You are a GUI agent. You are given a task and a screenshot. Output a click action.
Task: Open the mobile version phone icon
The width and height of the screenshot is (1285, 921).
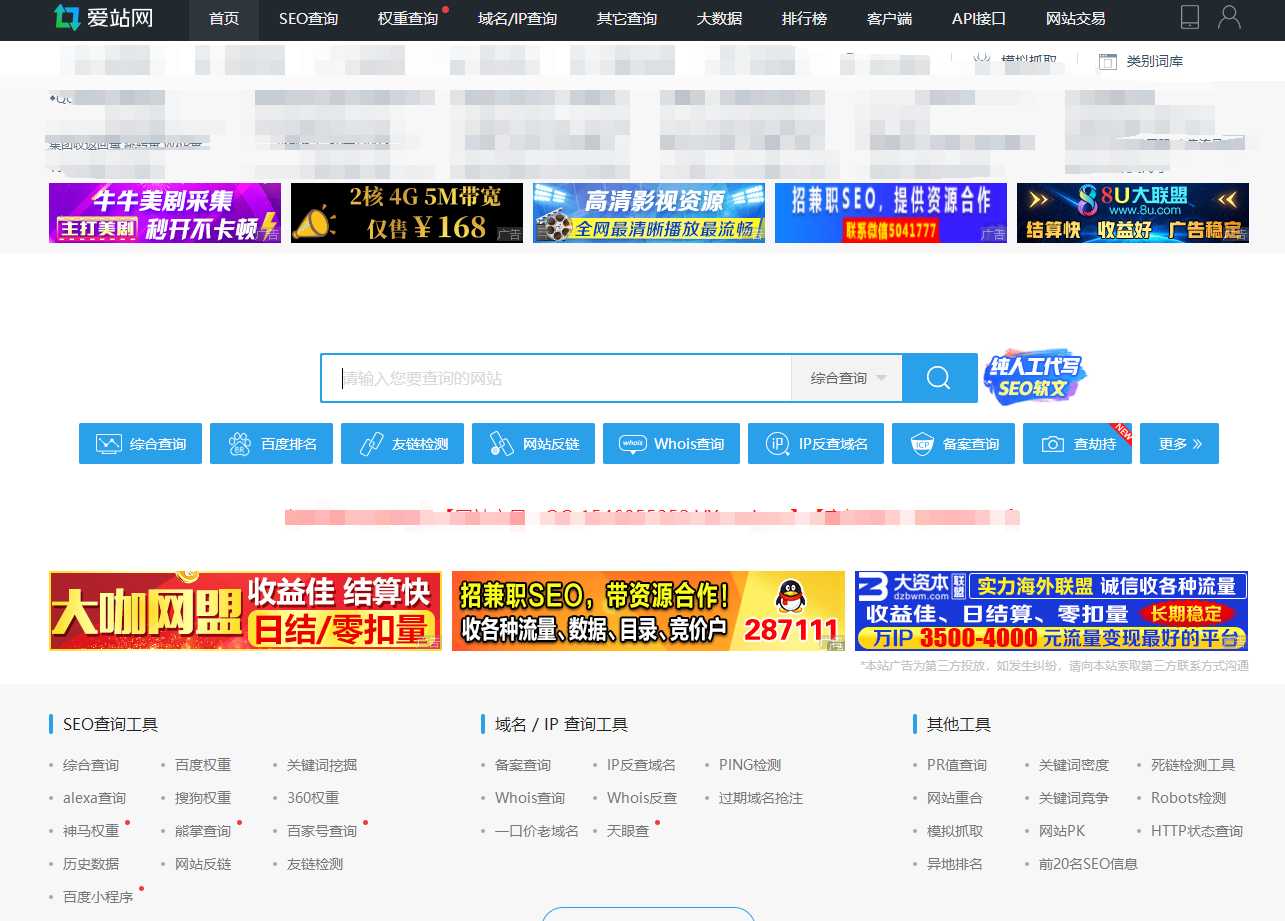pyautogui.click(x=1189, y=17)
